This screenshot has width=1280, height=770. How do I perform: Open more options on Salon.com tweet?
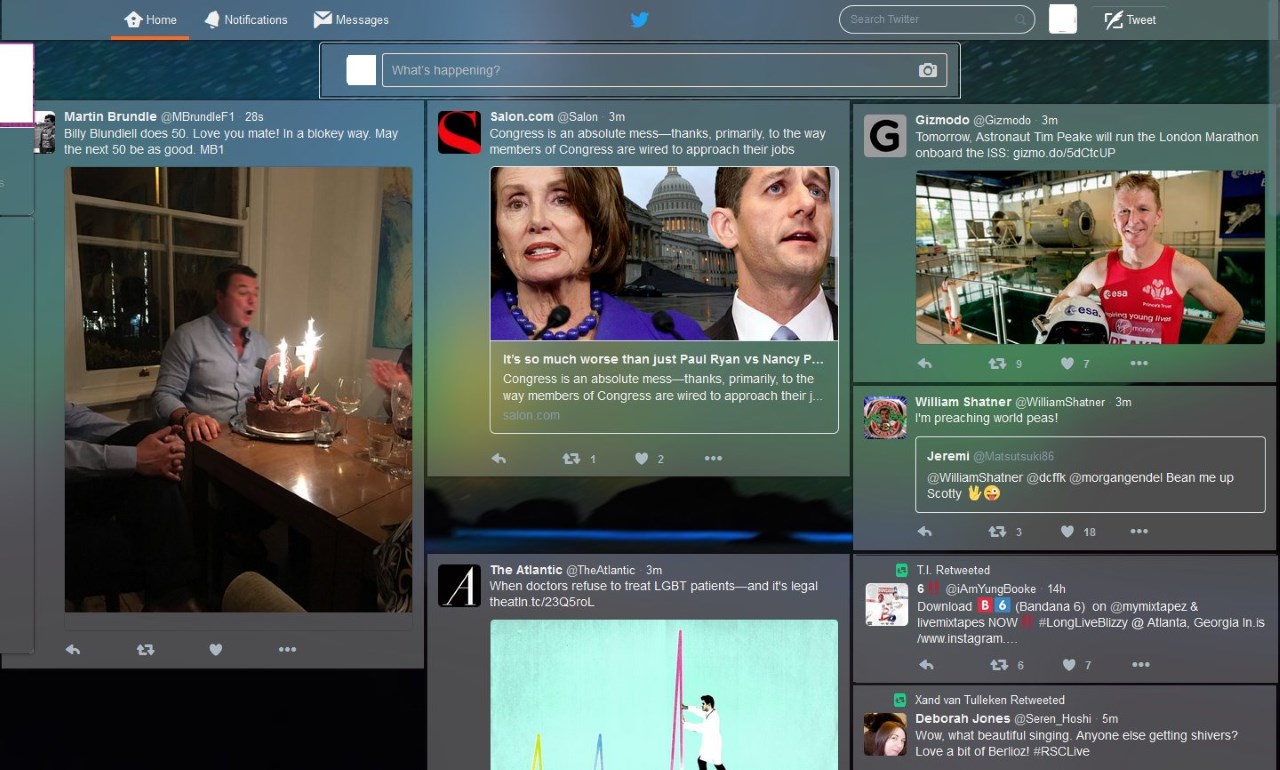(713, 459)
